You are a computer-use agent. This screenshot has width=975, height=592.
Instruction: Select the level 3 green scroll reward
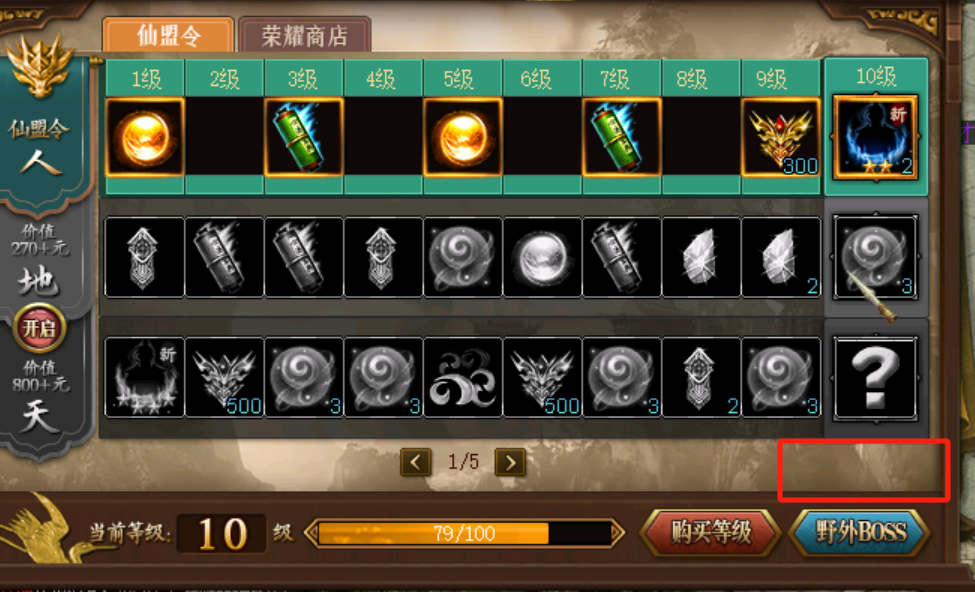pyautogui.click(x=303, y=137)
